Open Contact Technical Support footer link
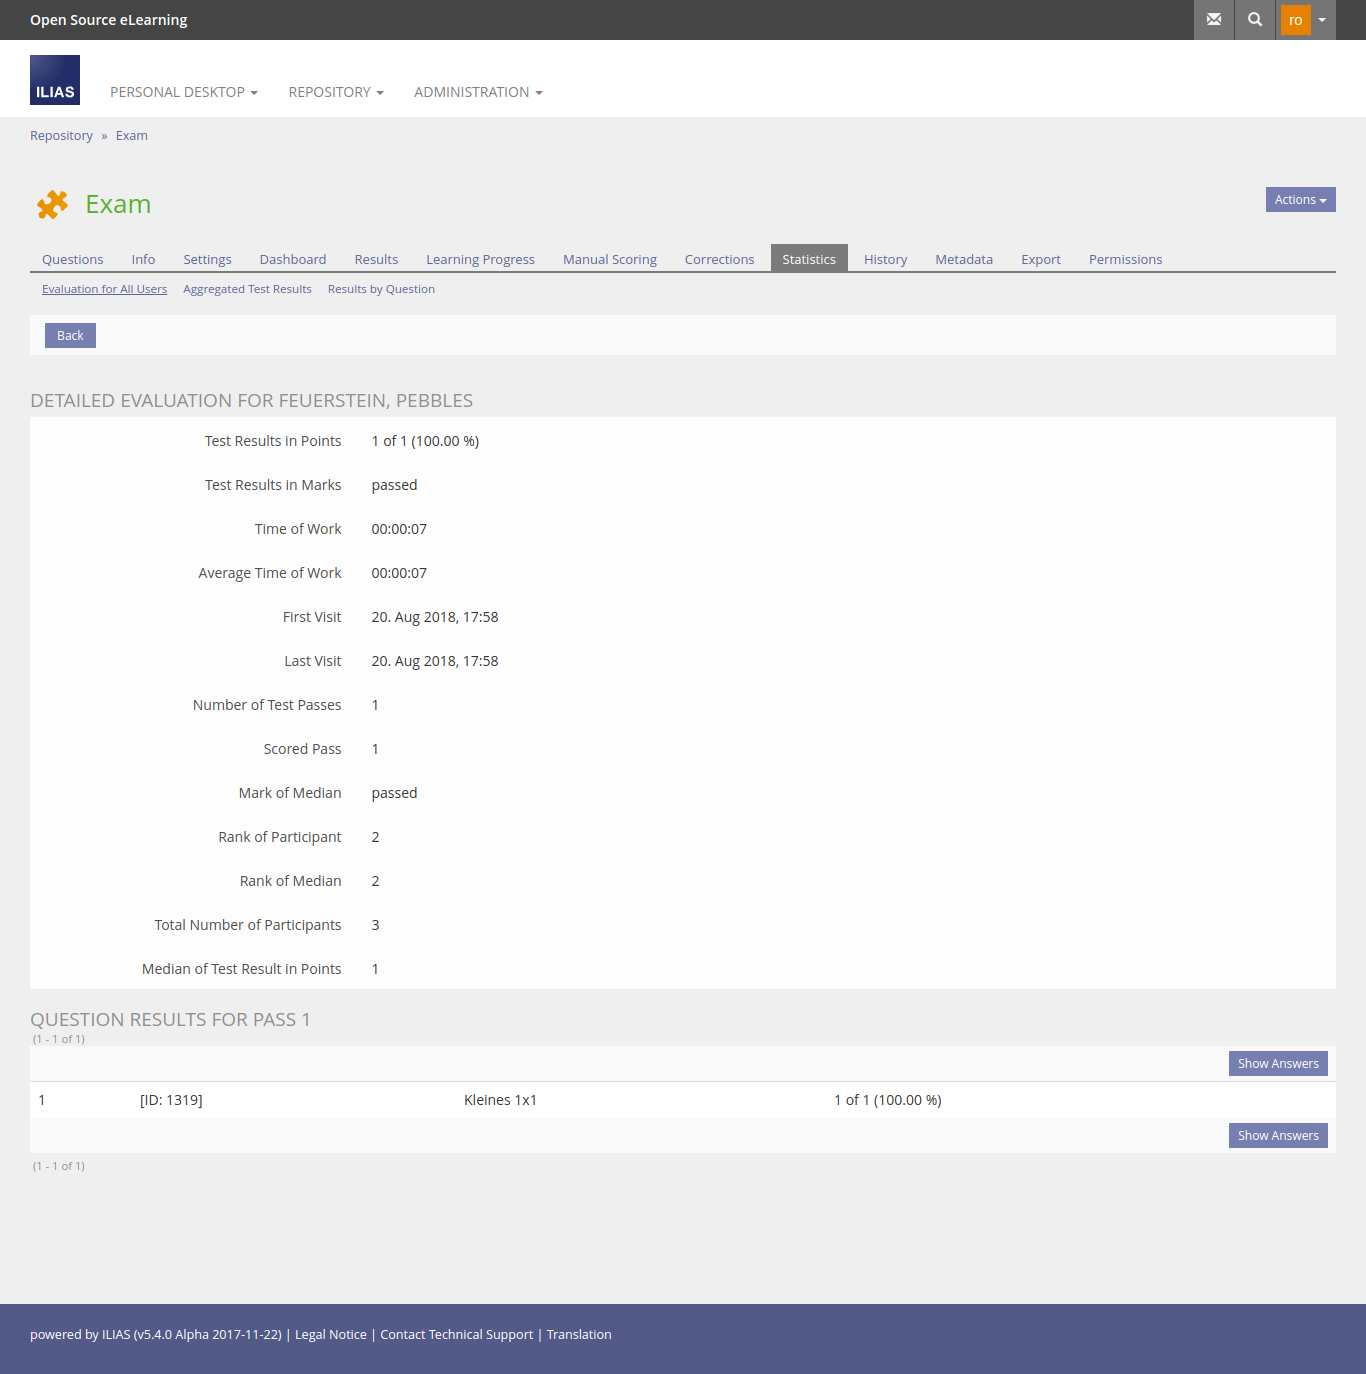Screen dimensions: 1366x1374 click(x=456, y=1334)
